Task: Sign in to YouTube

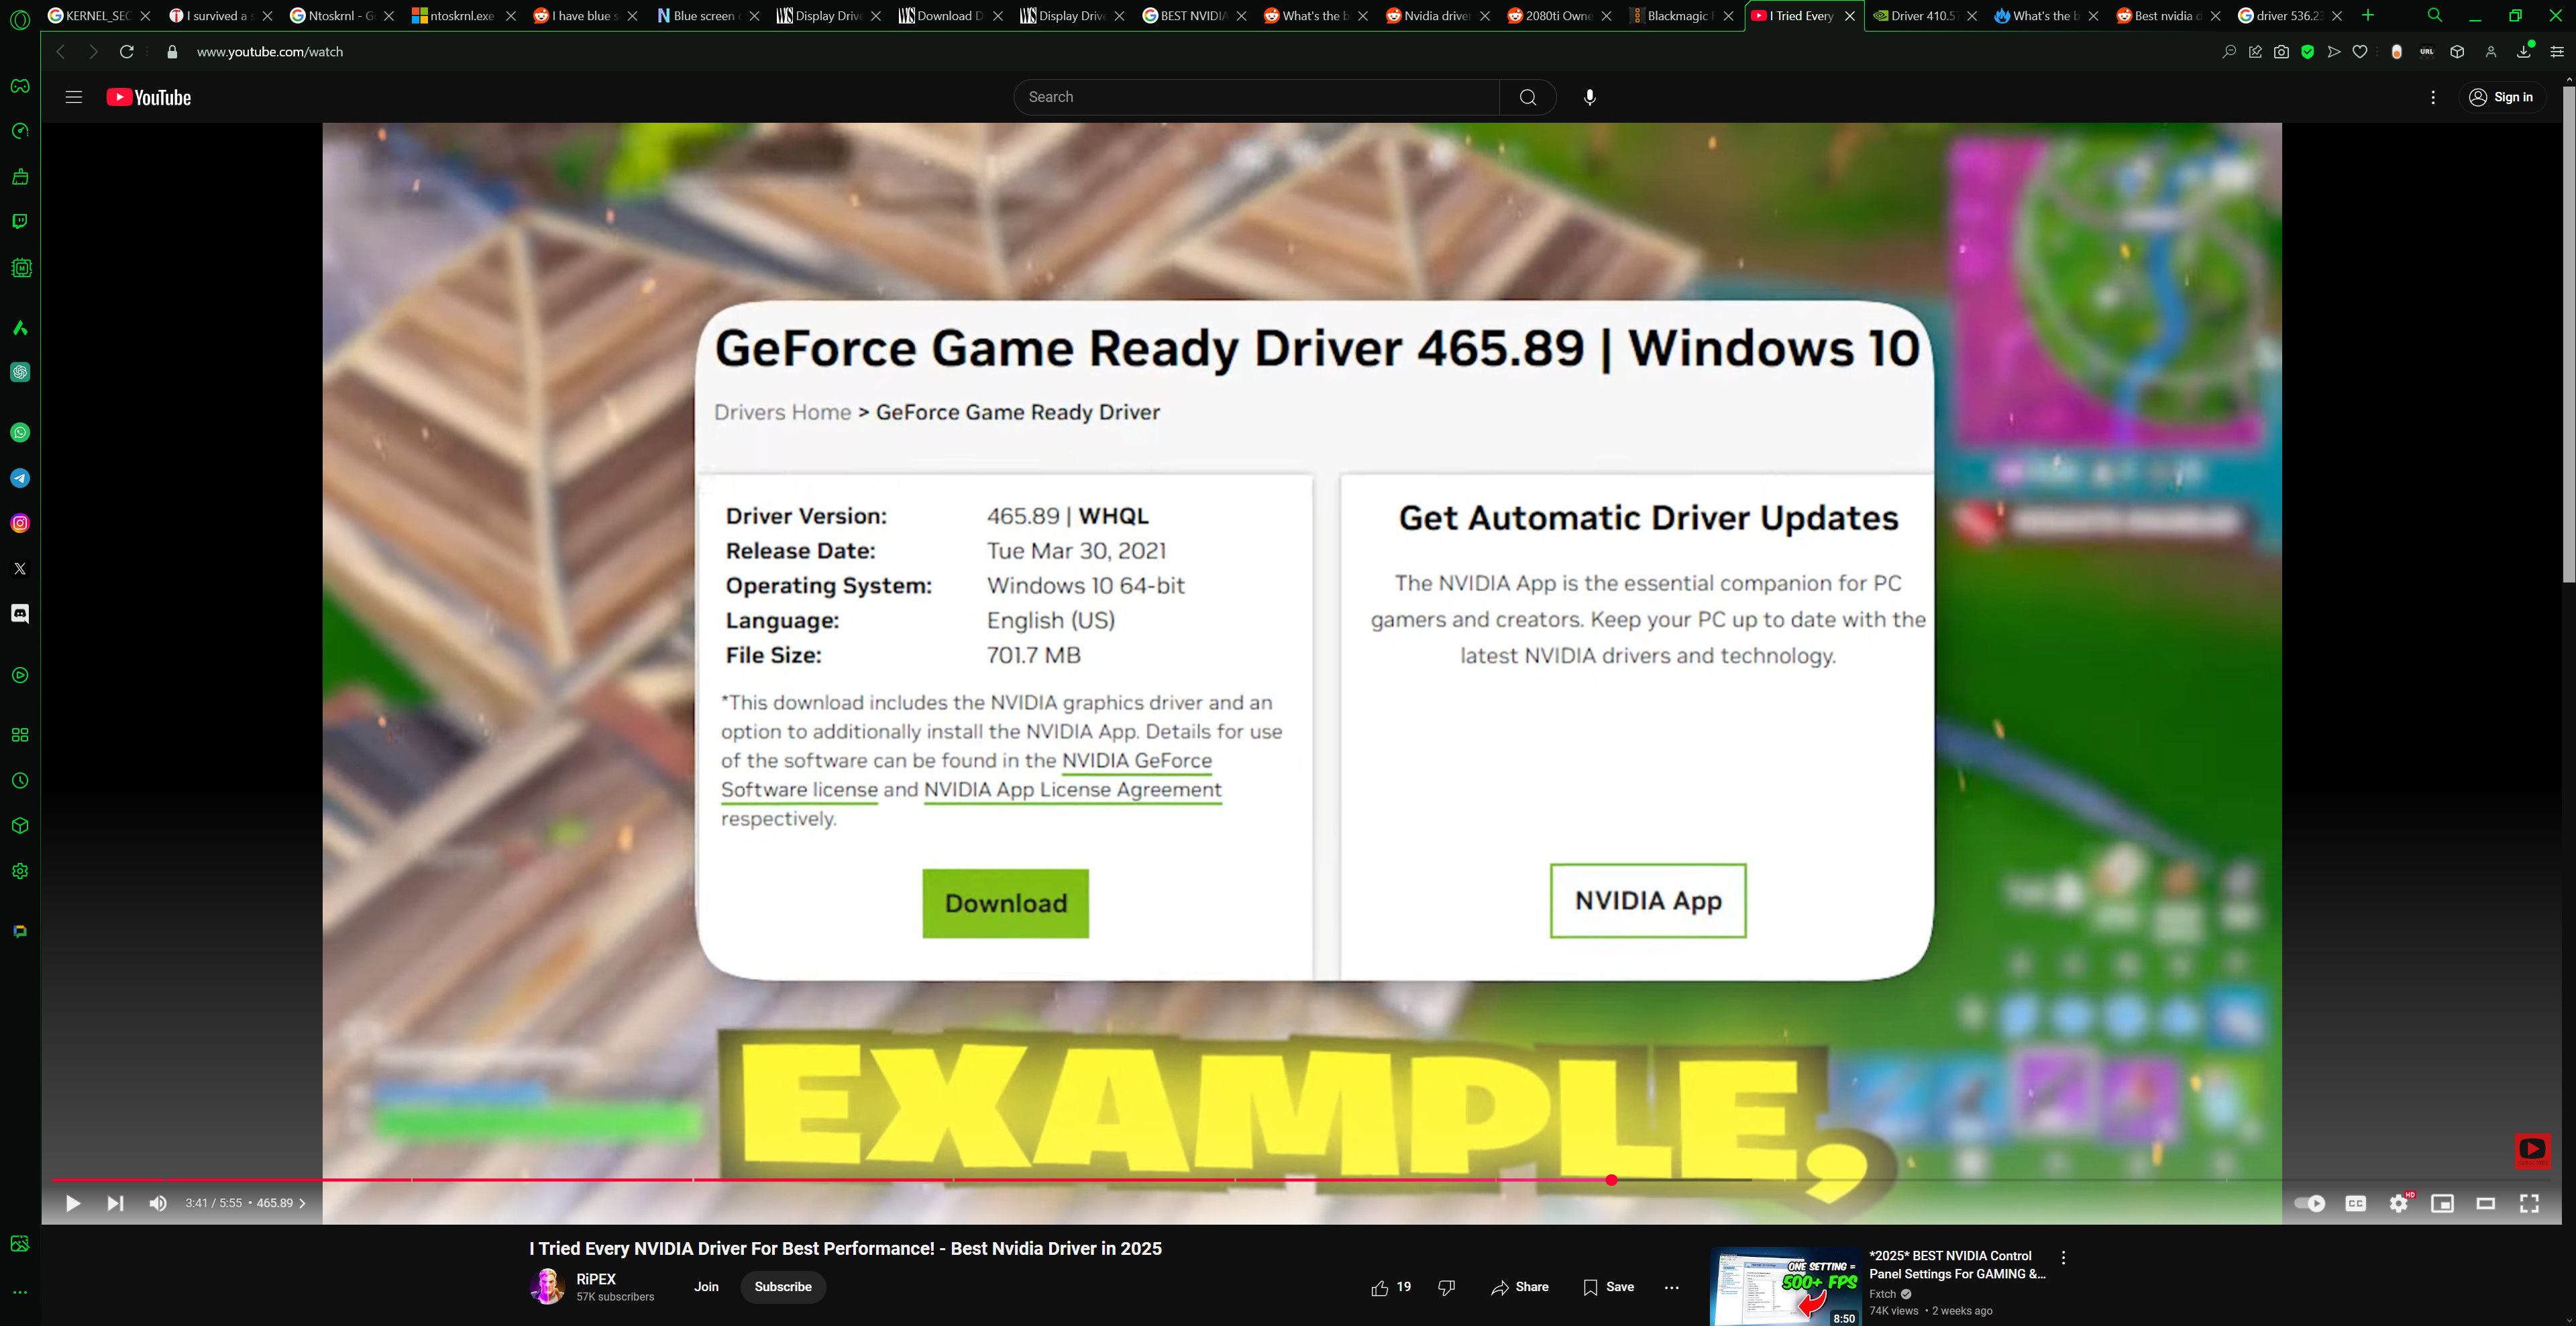Action: (x=2502, y=97)
